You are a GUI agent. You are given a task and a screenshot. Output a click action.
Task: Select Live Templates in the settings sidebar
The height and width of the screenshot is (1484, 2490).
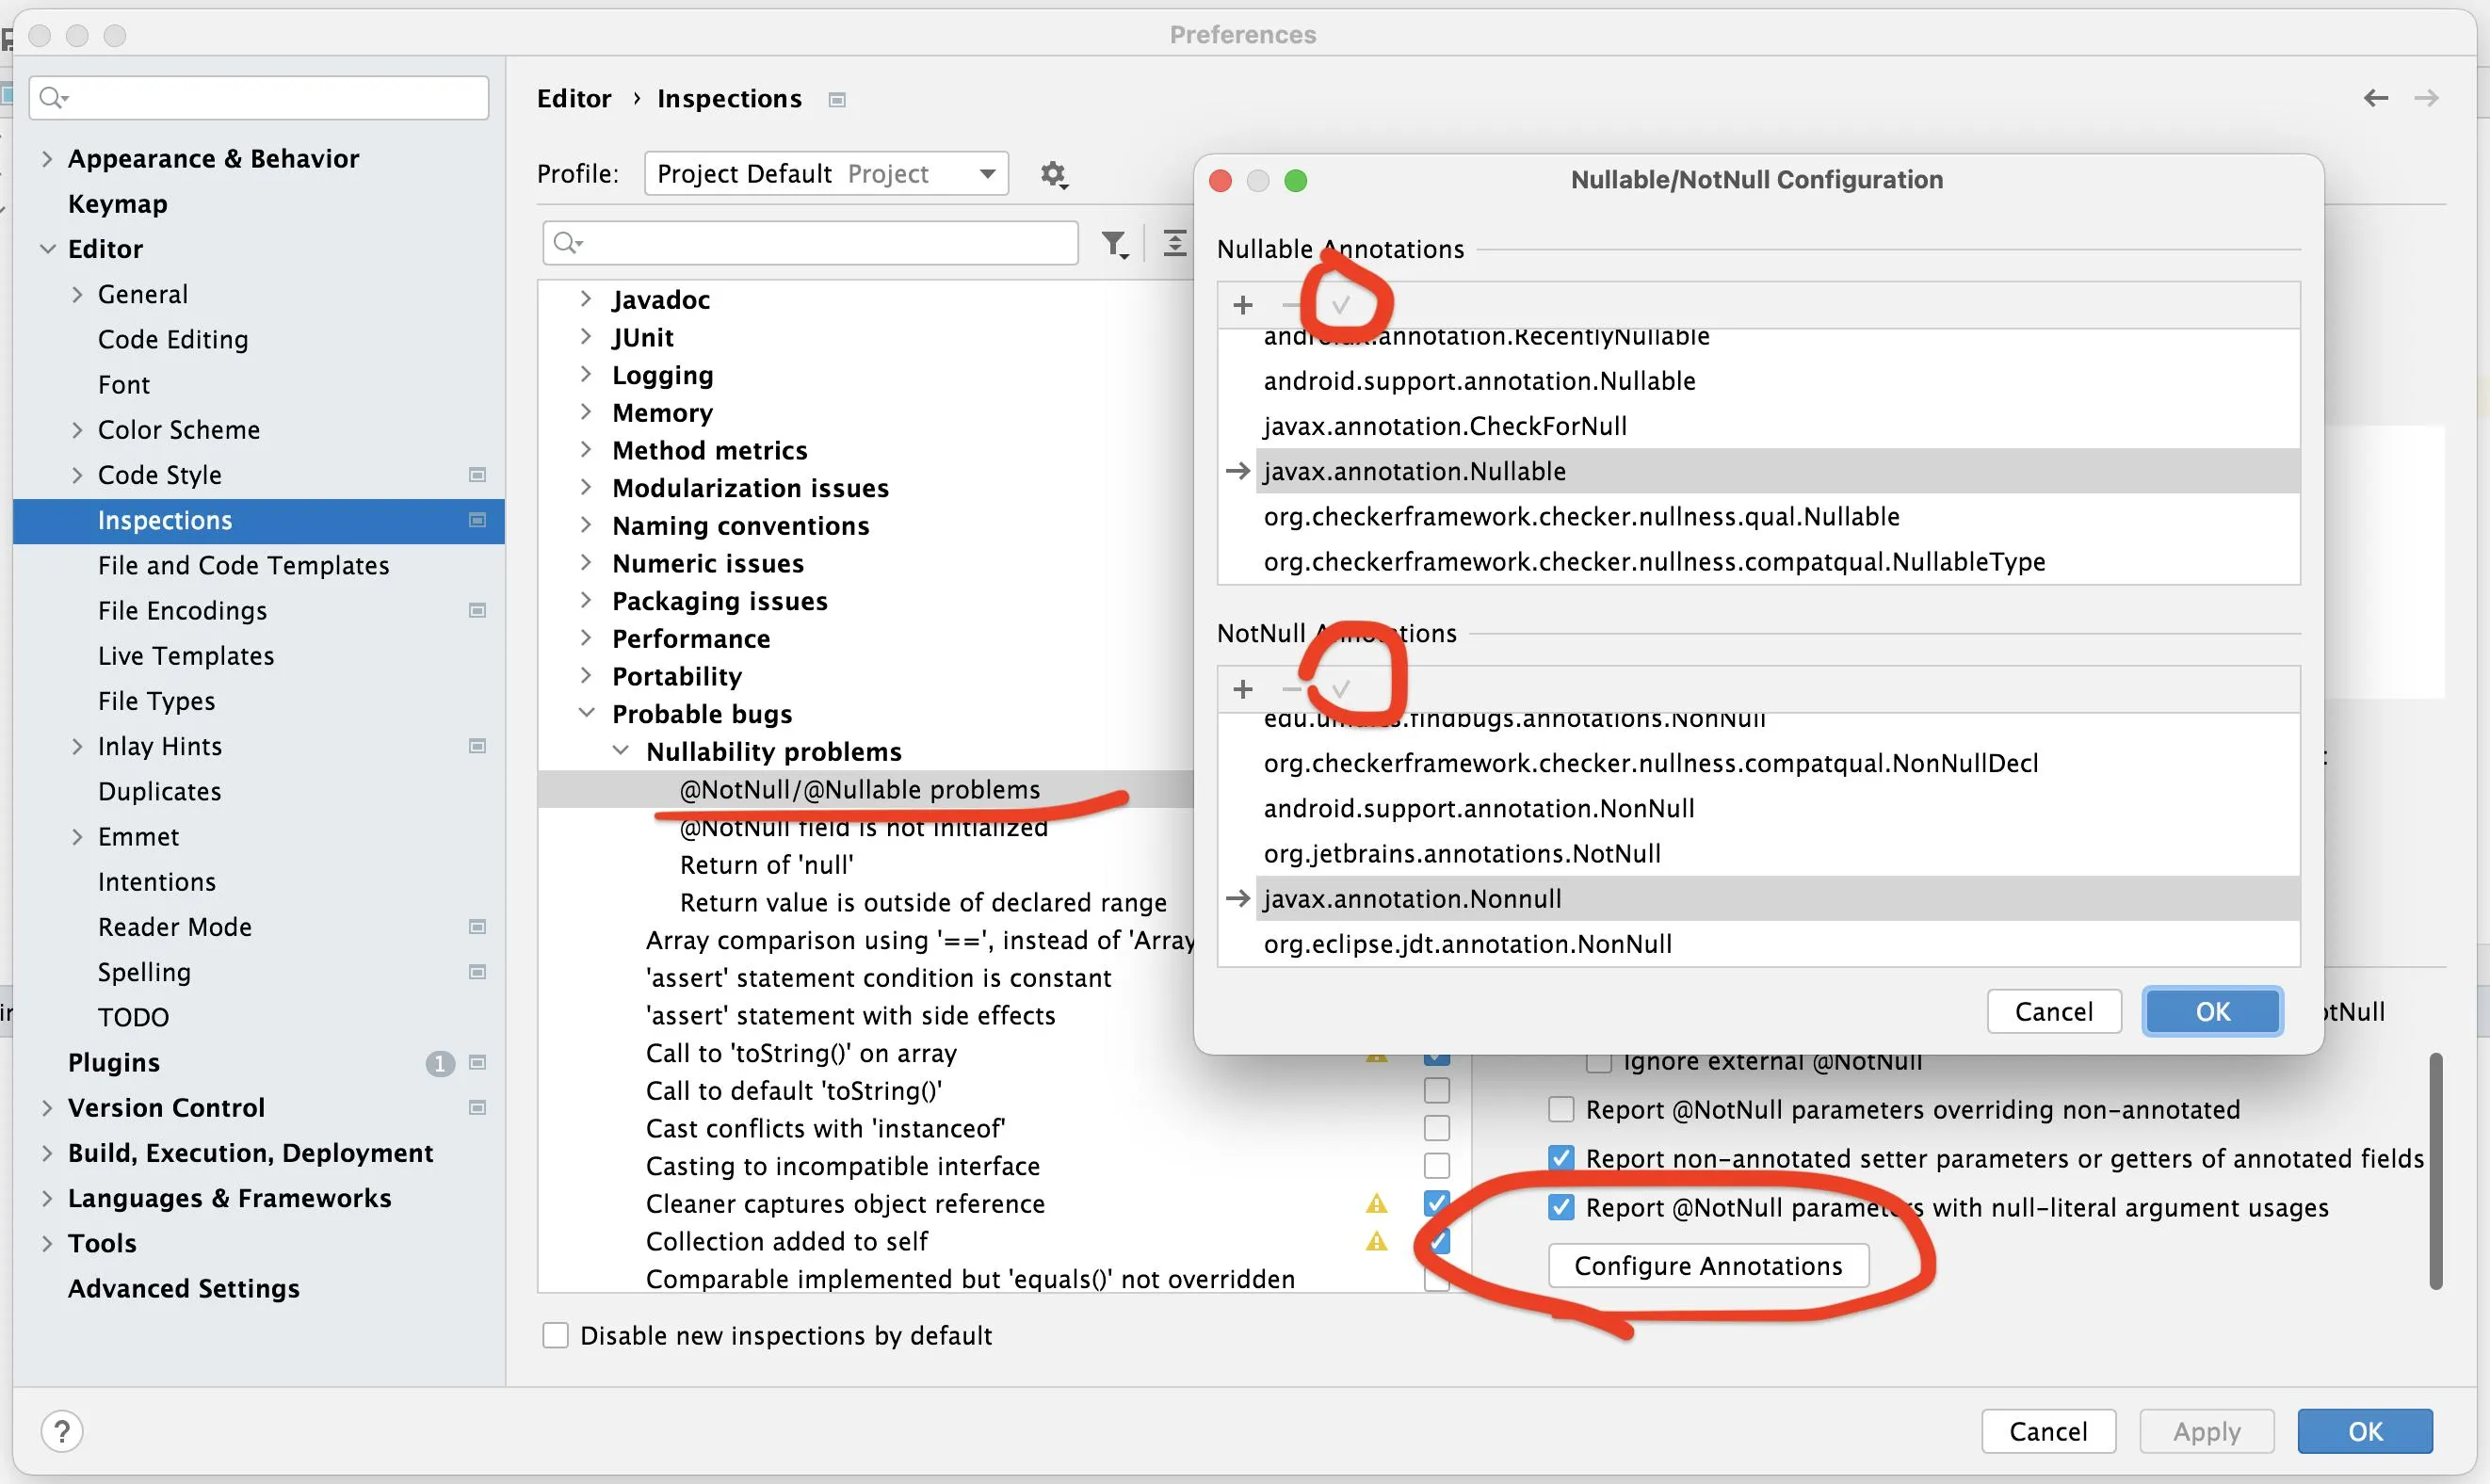point(186,656)
